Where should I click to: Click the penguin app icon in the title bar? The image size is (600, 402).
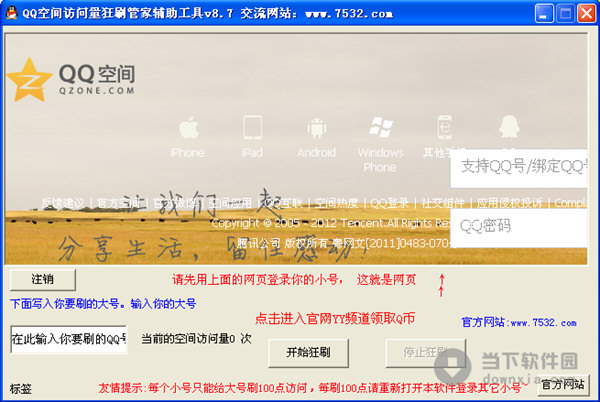coord(11,13)
